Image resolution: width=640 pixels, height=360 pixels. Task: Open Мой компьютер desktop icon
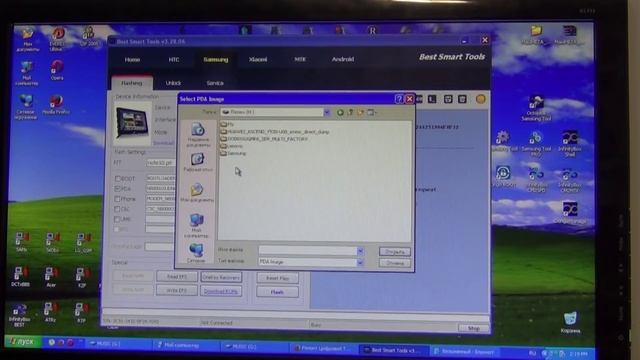pyautogui.click(x=27, y=73)
